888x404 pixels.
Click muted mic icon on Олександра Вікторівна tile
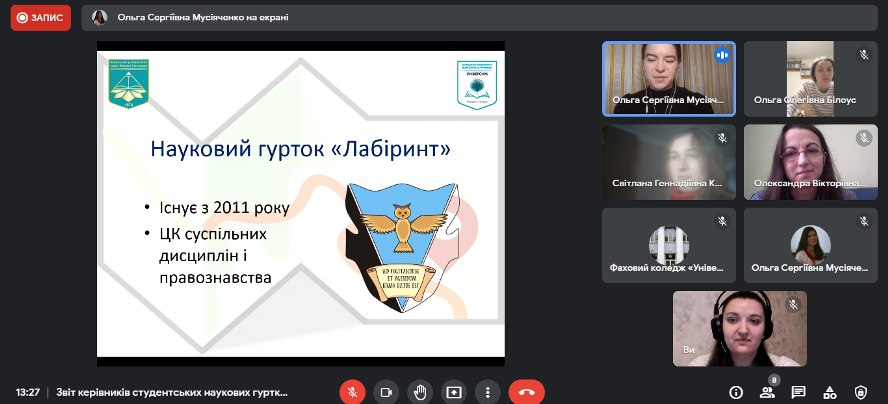tap(864, 138)
